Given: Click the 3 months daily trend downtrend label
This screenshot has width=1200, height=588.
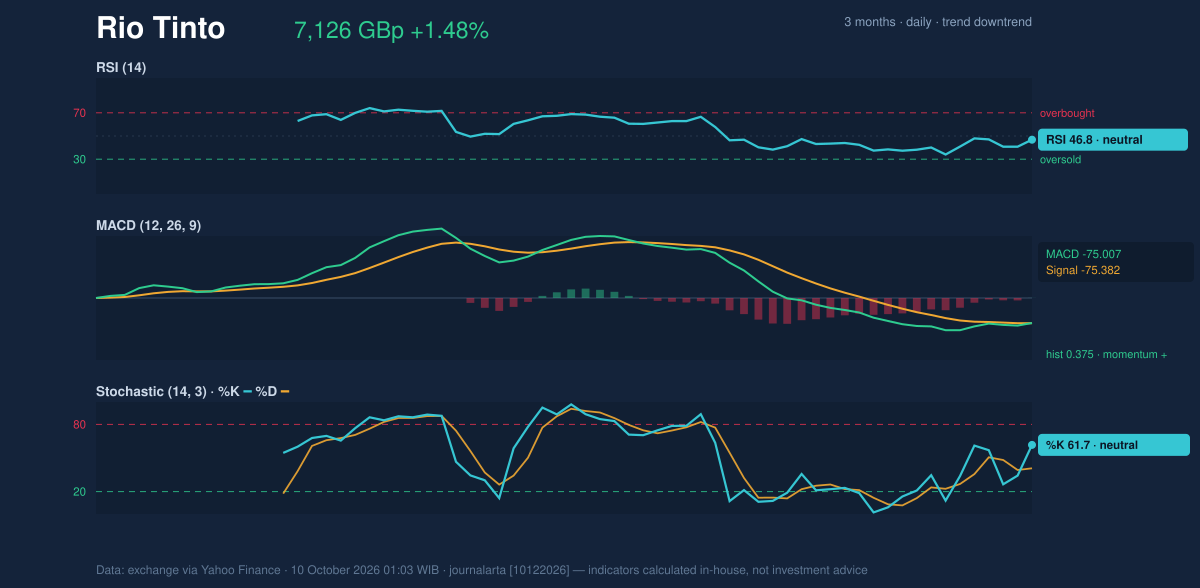Looking at the screenshot, I should [x=938, y=22].
